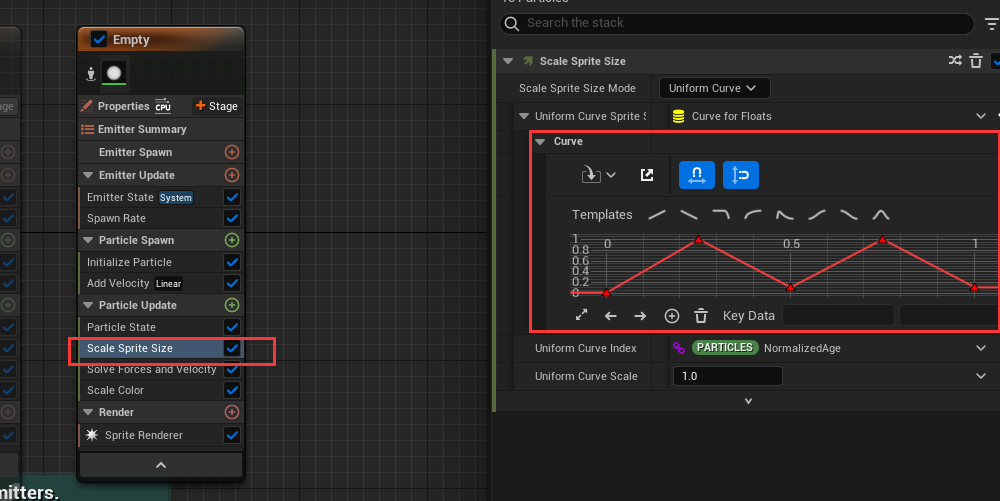Collapse the Particle Update group

87,305
